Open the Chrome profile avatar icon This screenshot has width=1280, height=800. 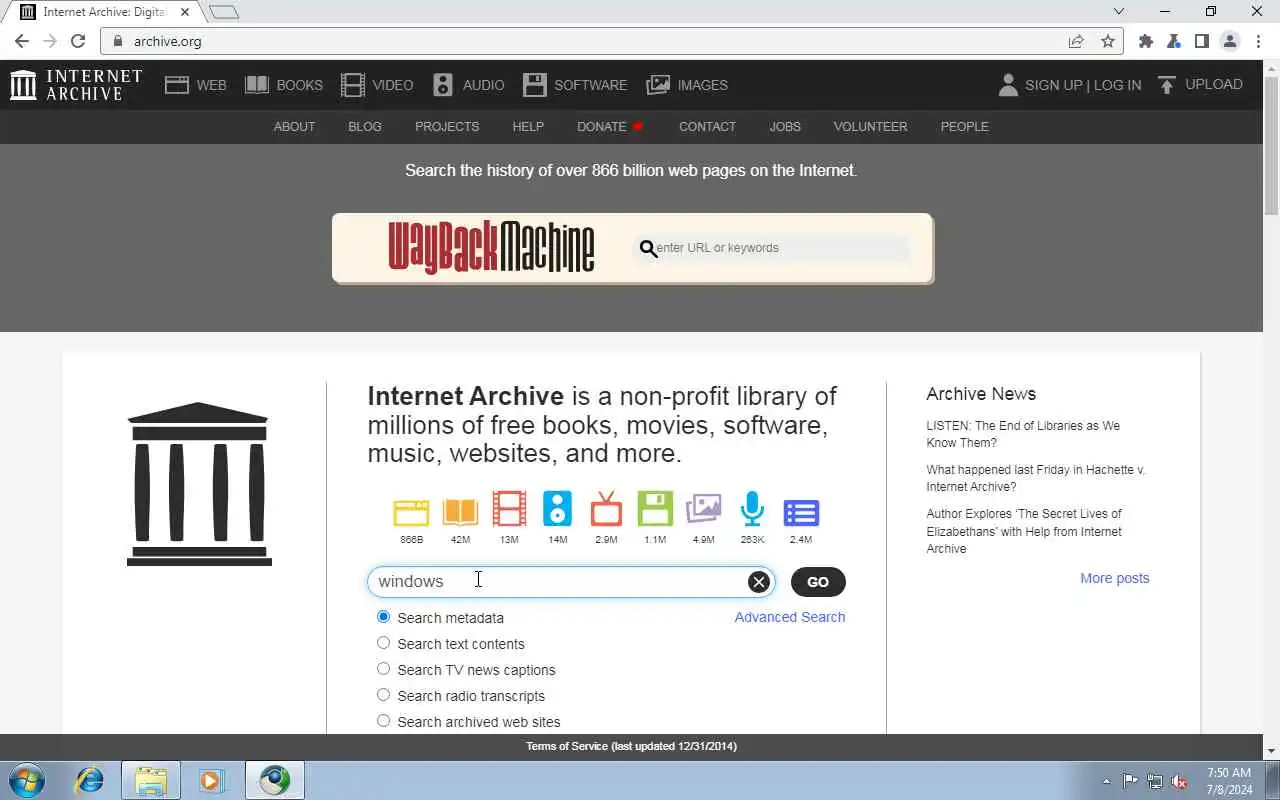[x=1230, y=41]
